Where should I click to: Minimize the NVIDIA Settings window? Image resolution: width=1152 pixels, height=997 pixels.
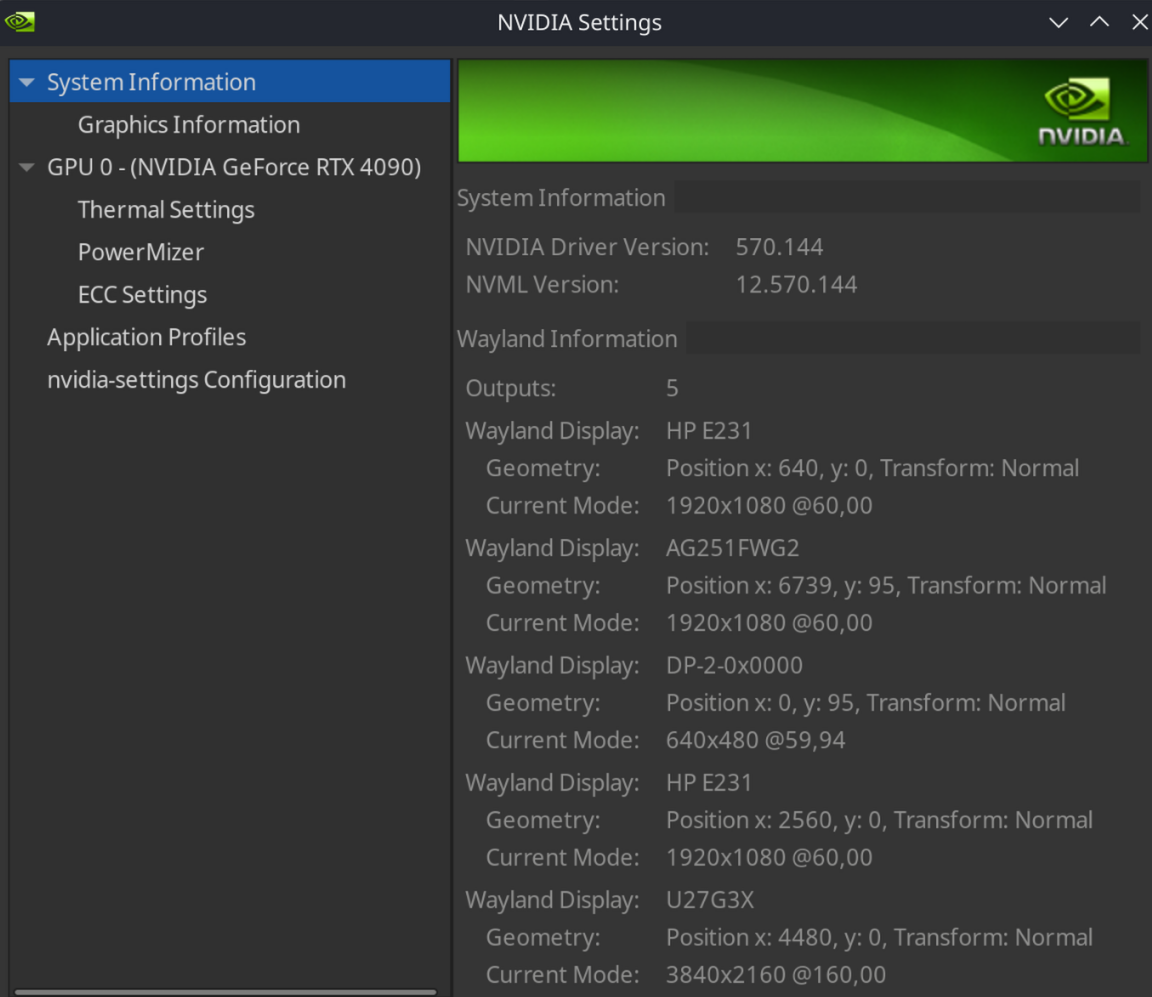(1058, 22)
